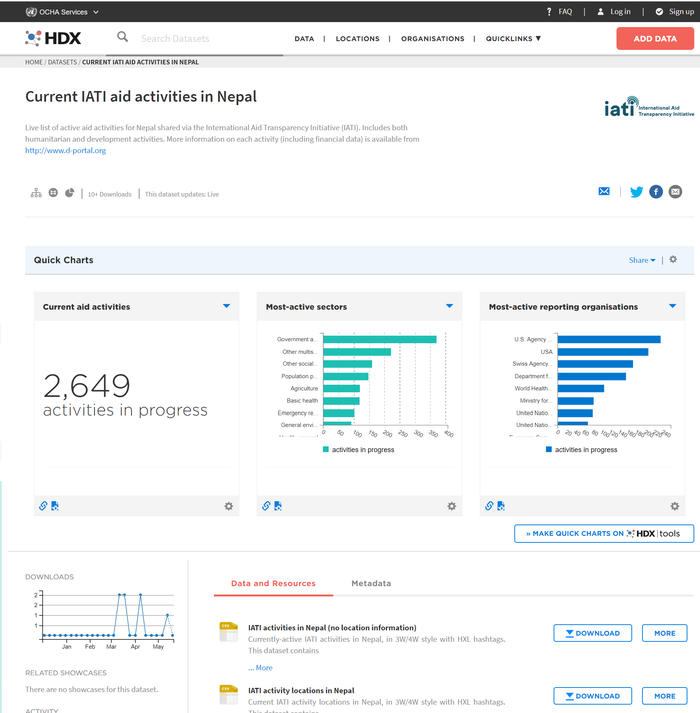The width and height of the screenshot is (700, 713).
Task: Click the pie chart icon under the description
Action: pyautogui.click(x=69, y=193)
